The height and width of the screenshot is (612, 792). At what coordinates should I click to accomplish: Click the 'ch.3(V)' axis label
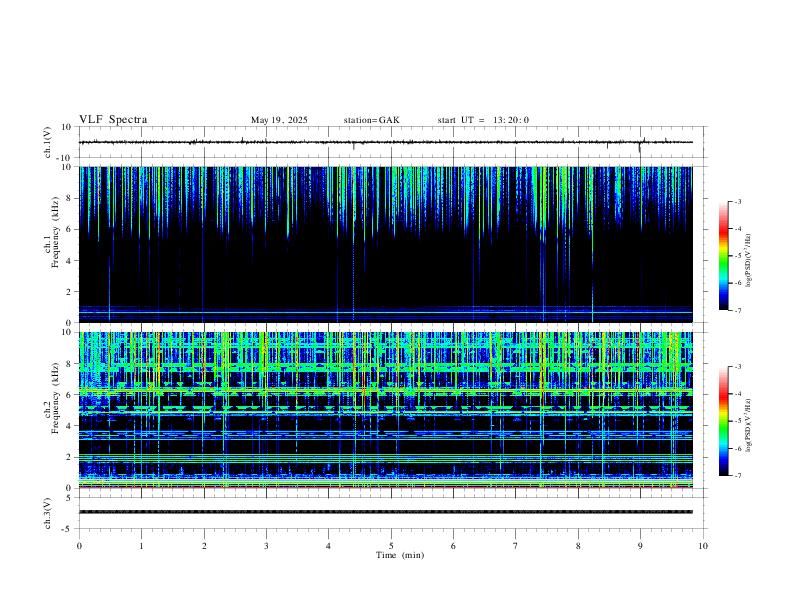[x=48, y=513]
